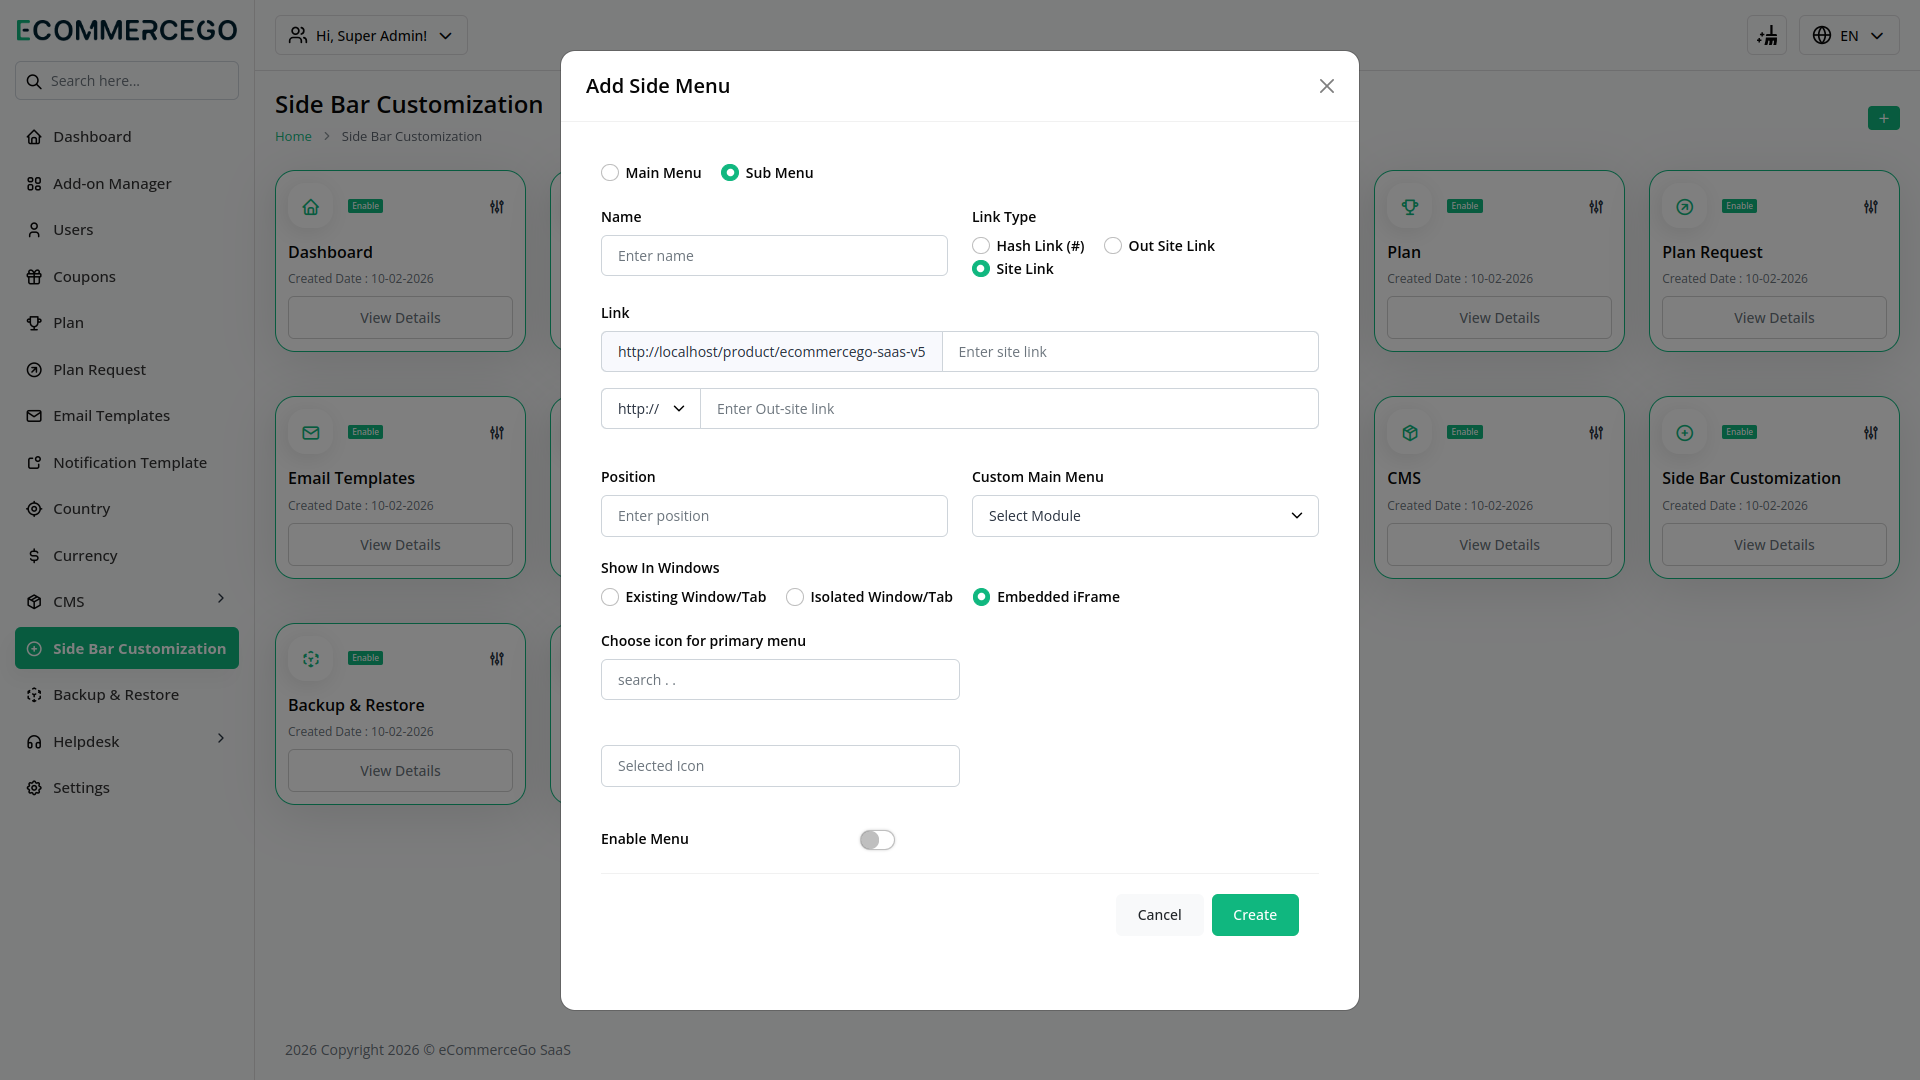Click the Users person icon in sidebar
Viewport: 1920px width, 1080px height.
pyautogui.click(x=34, y=230)
